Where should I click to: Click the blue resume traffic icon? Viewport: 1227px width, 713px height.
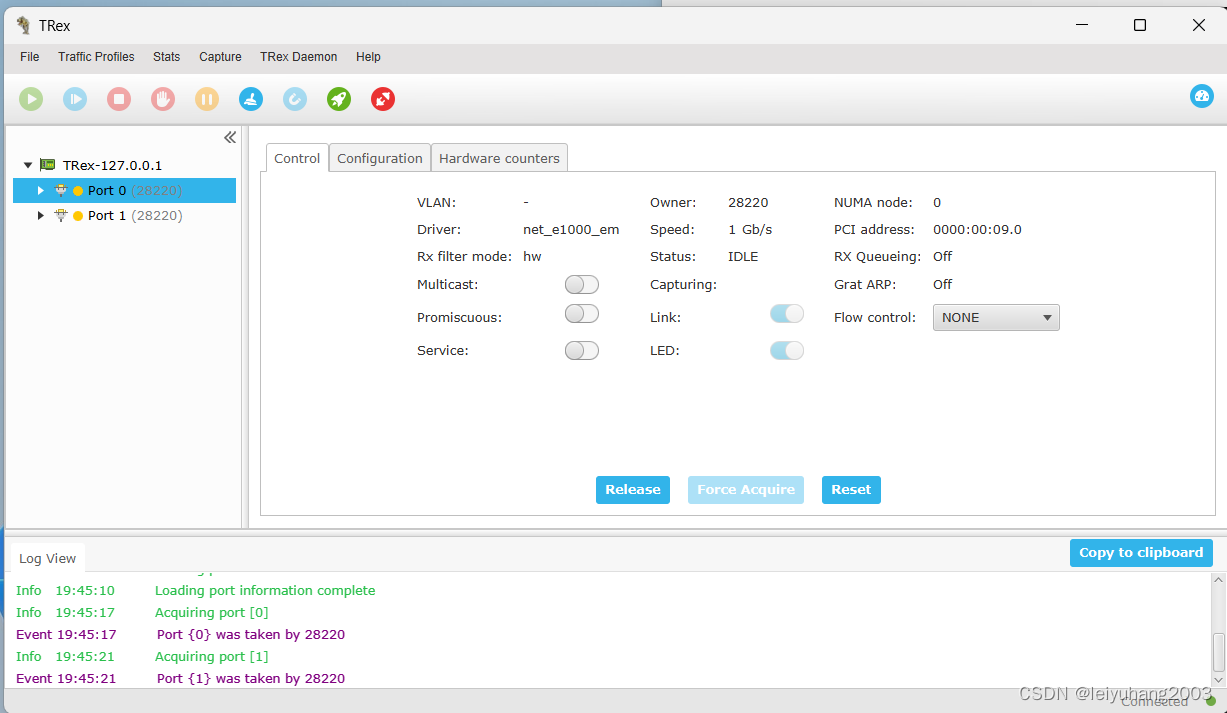pos(75,99)
